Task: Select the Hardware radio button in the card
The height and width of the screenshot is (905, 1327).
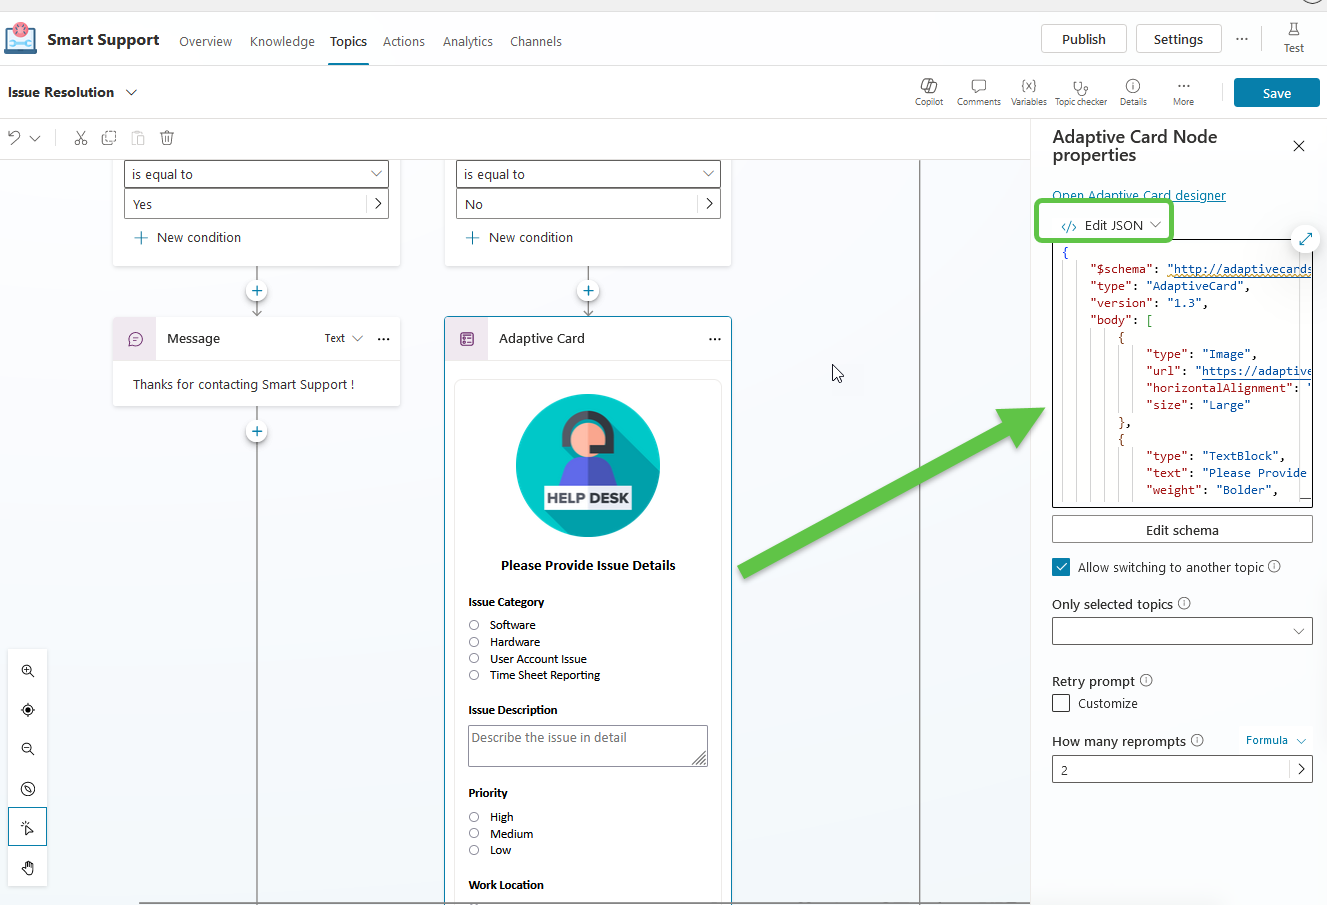Action: [x=473, y=641]
